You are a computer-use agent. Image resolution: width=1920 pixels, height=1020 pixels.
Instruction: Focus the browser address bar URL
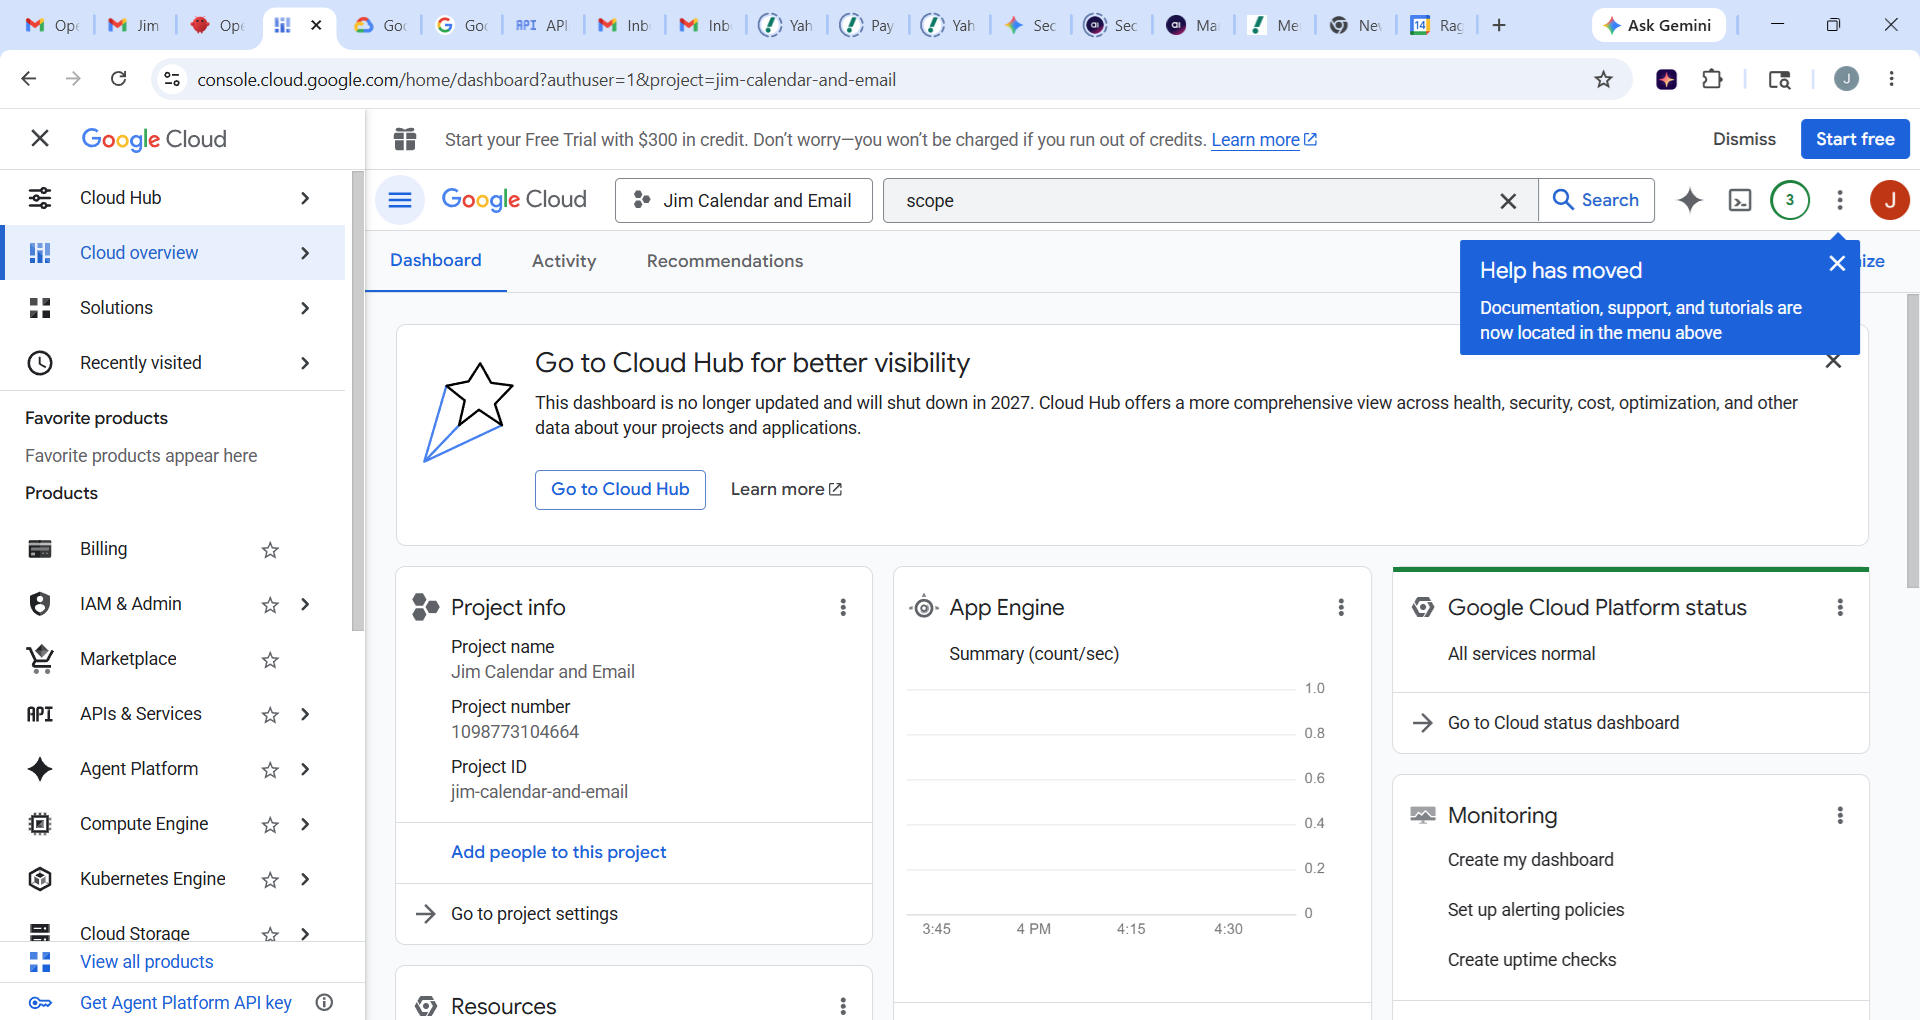coord(546,79)
